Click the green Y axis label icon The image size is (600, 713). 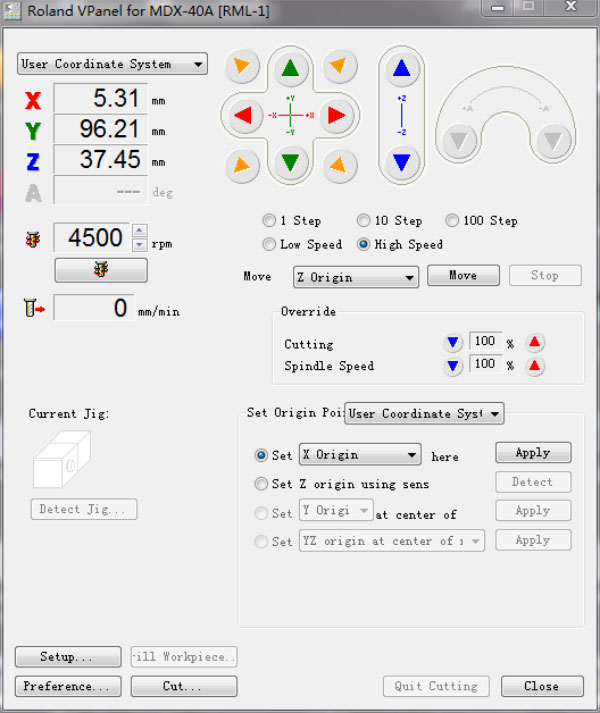33,131
